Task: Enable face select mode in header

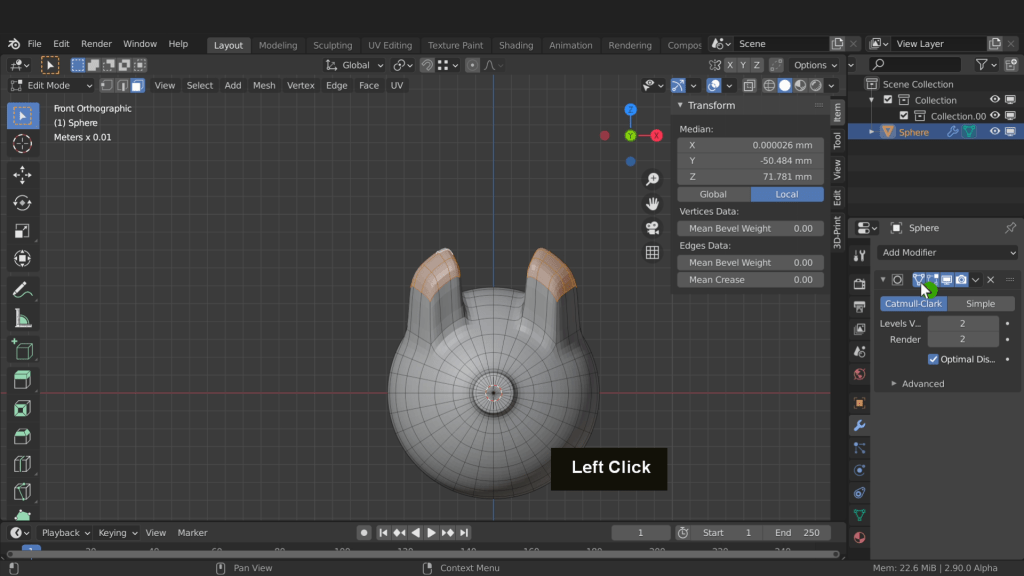Action: pyautogui.click(x=137, y=86)
